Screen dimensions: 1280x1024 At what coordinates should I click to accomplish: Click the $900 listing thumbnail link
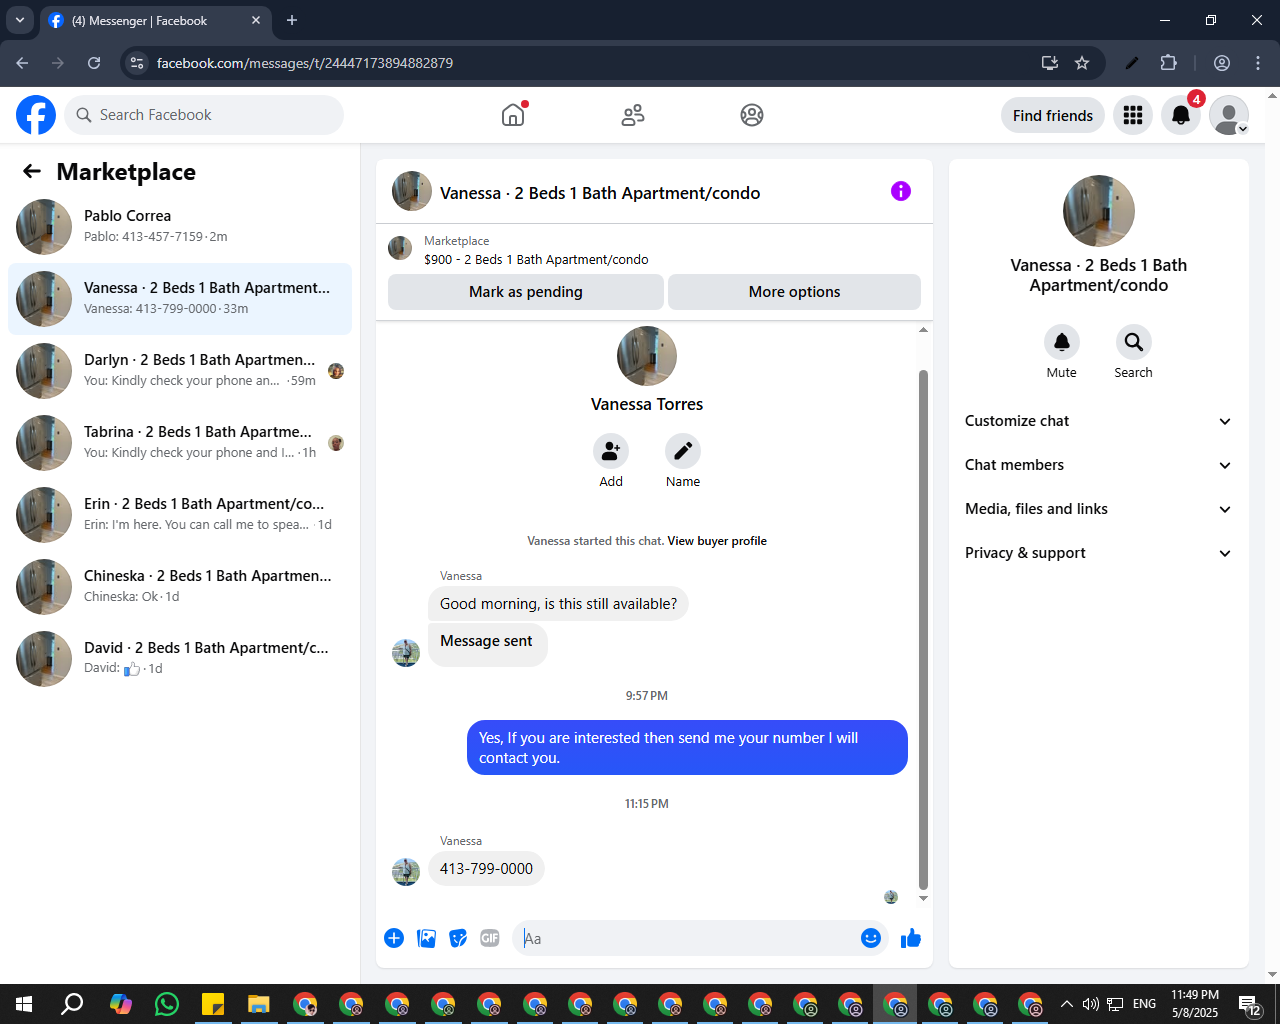click(400, 248)
